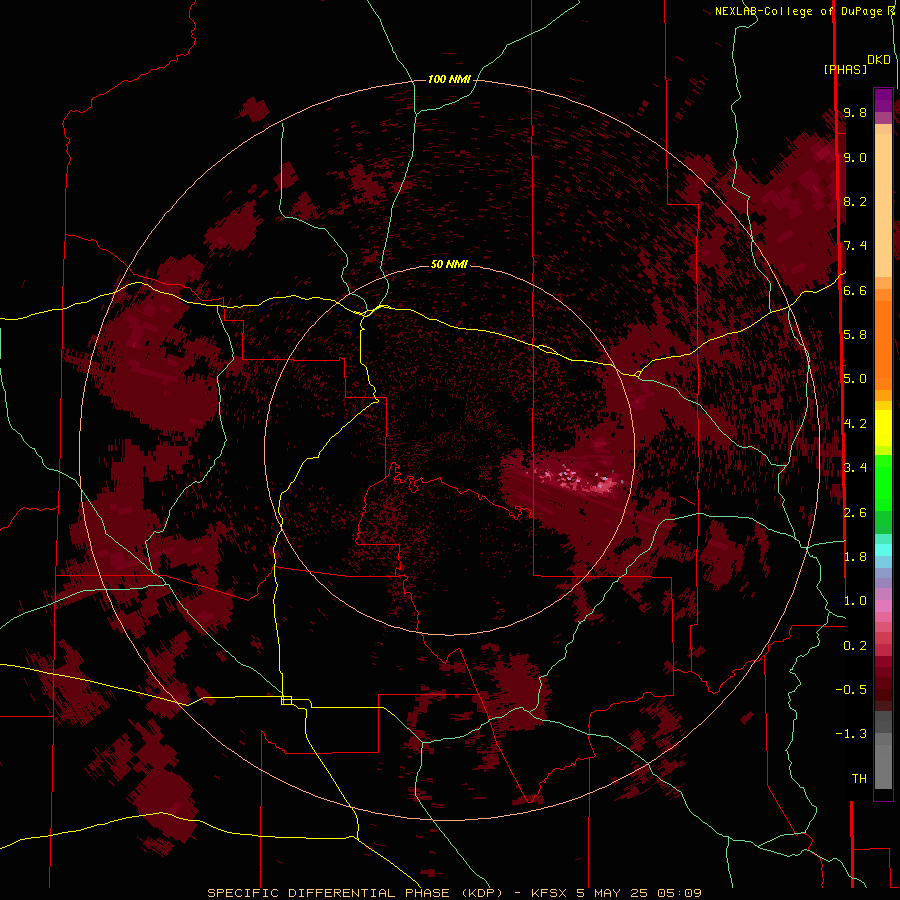Click the NEXLAB-College of DuPage credit text
This screenshot has width=900, height=900.
tap(798, 11)
